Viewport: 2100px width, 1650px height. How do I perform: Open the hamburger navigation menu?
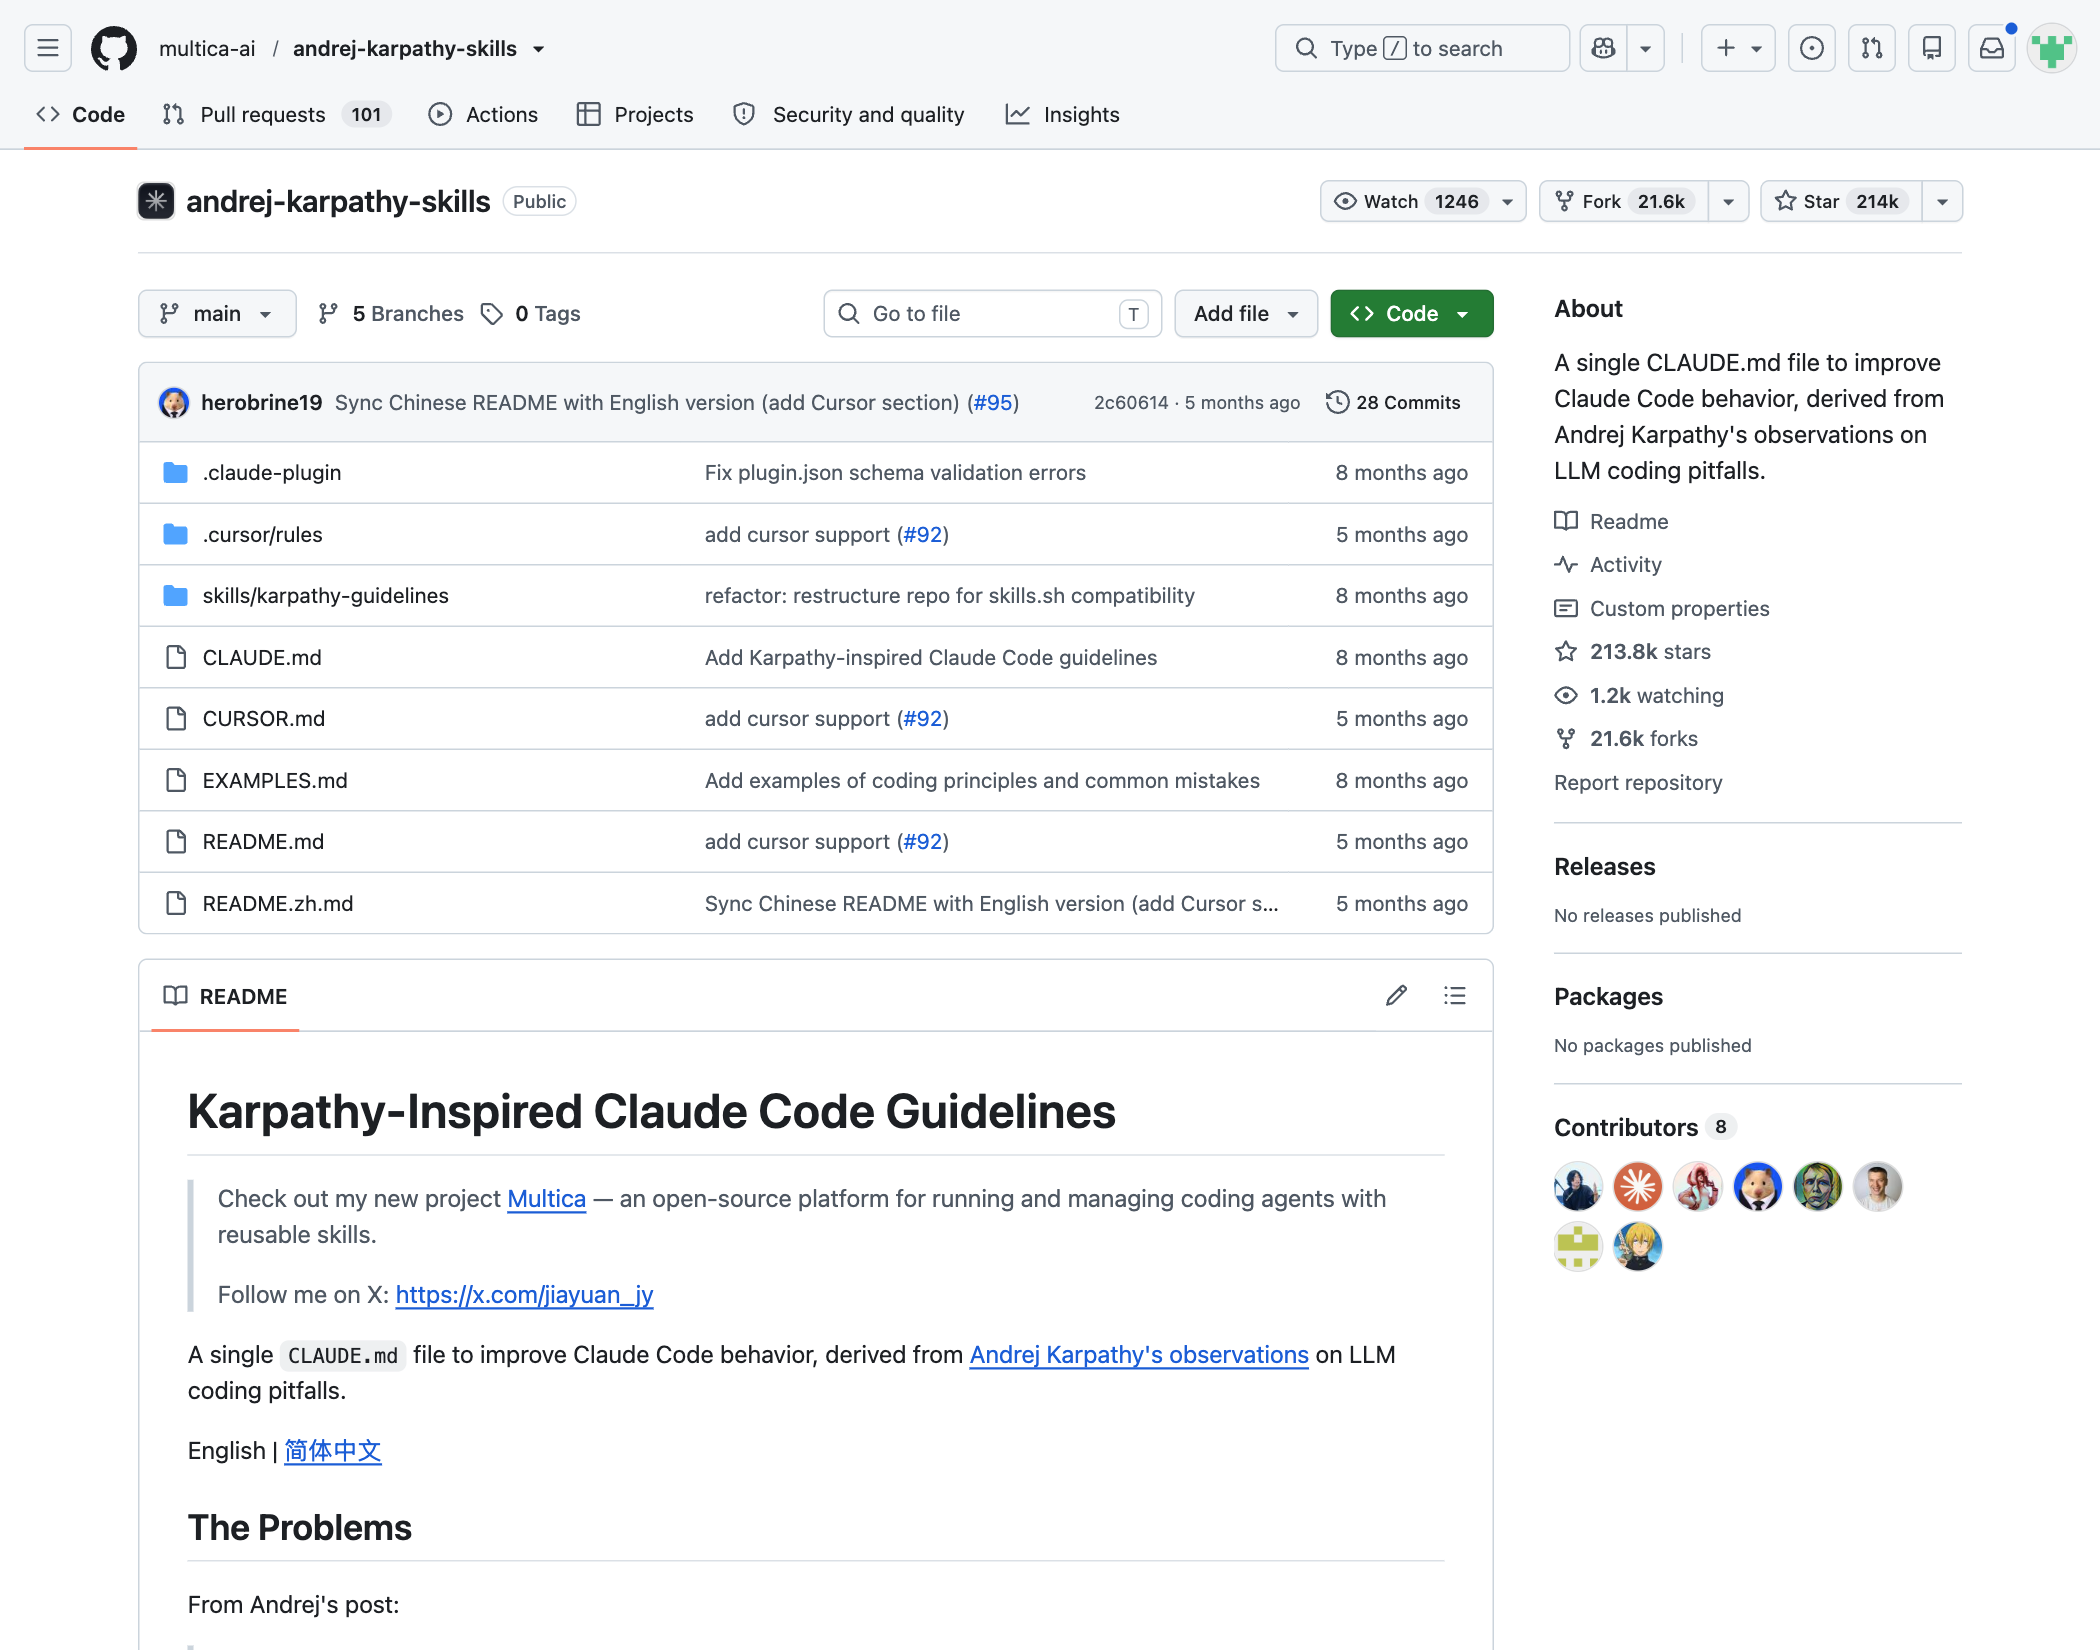(x=48, y=48)
